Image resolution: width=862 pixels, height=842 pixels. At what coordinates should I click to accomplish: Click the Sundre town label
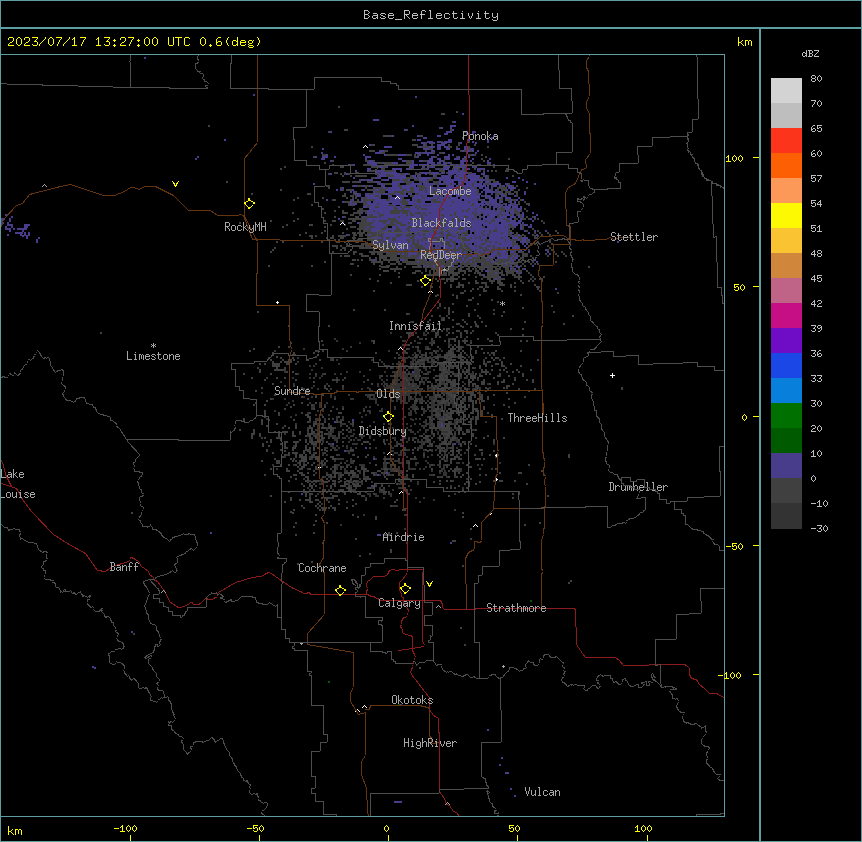tap(292, 391)
